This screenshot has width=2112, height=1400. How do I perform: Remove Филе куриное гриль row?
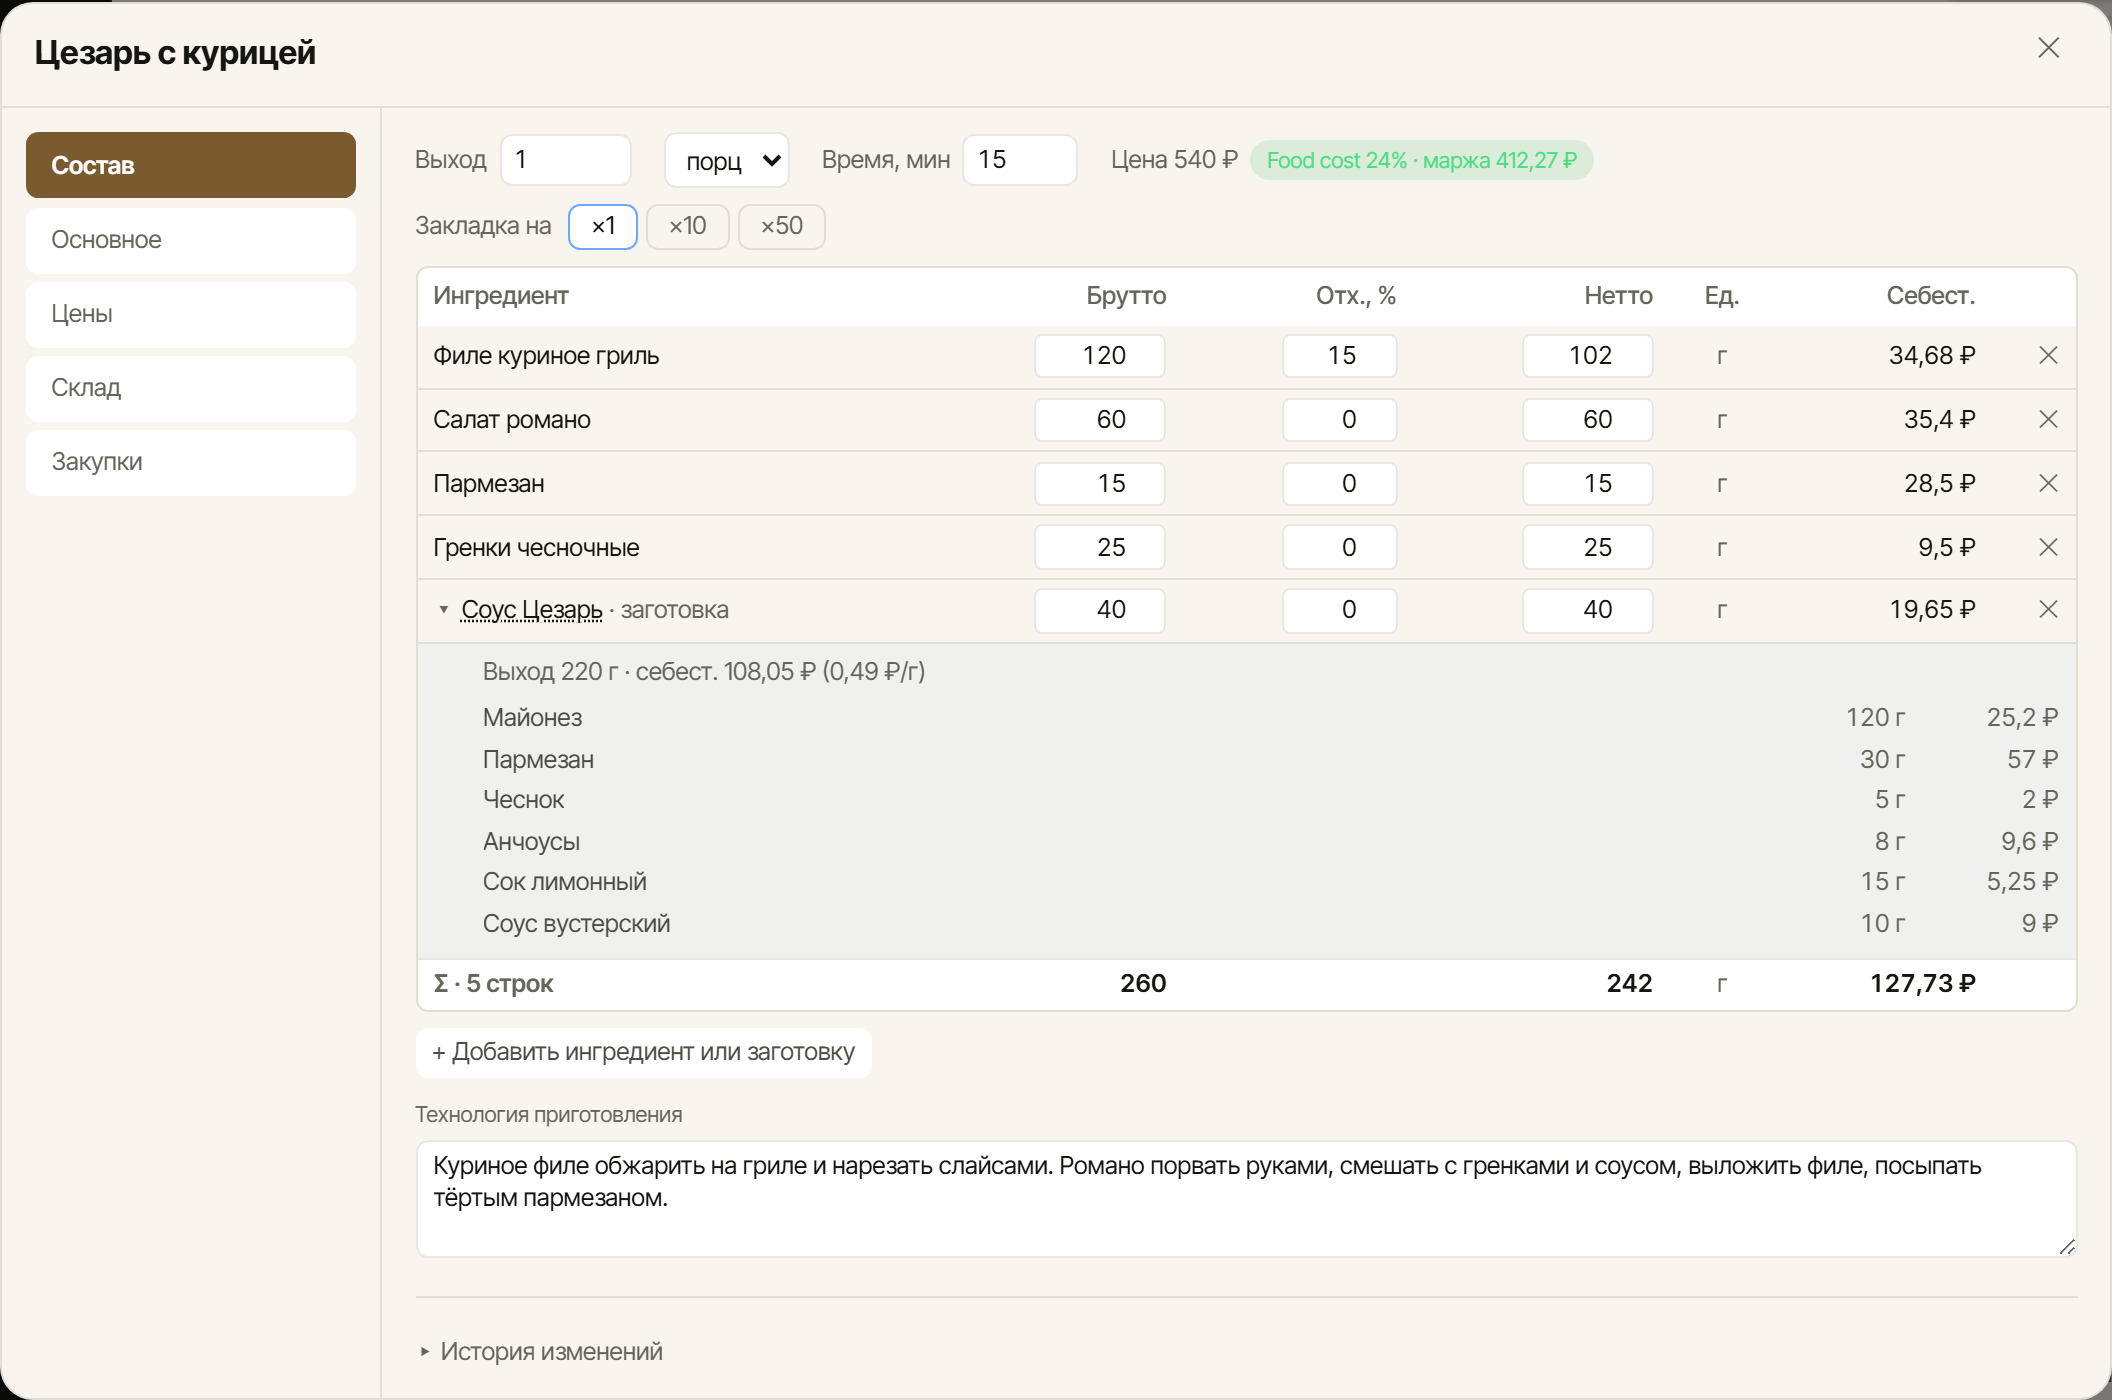(x=2048, y=356)
